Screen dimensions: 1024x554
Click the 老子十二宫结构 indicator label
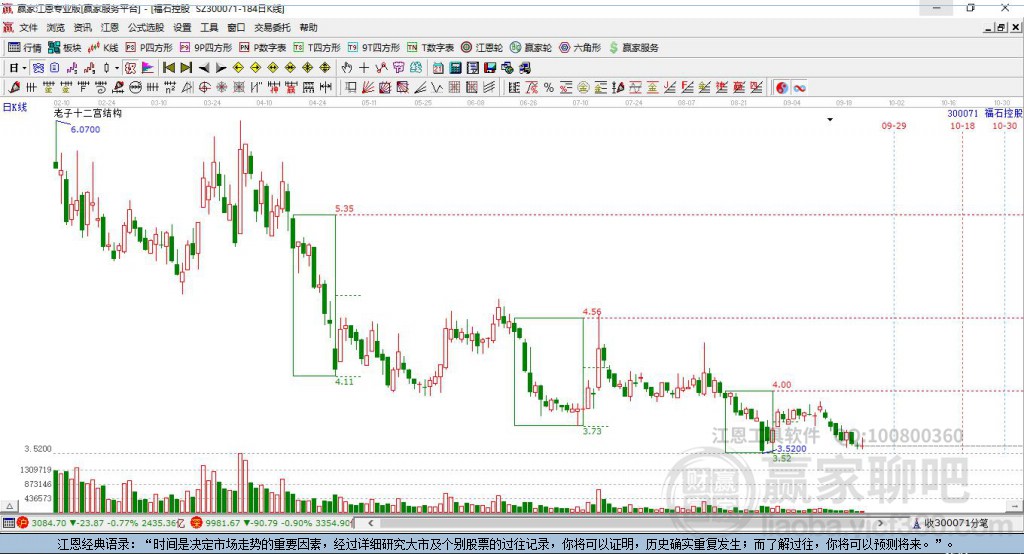[88, 113]
